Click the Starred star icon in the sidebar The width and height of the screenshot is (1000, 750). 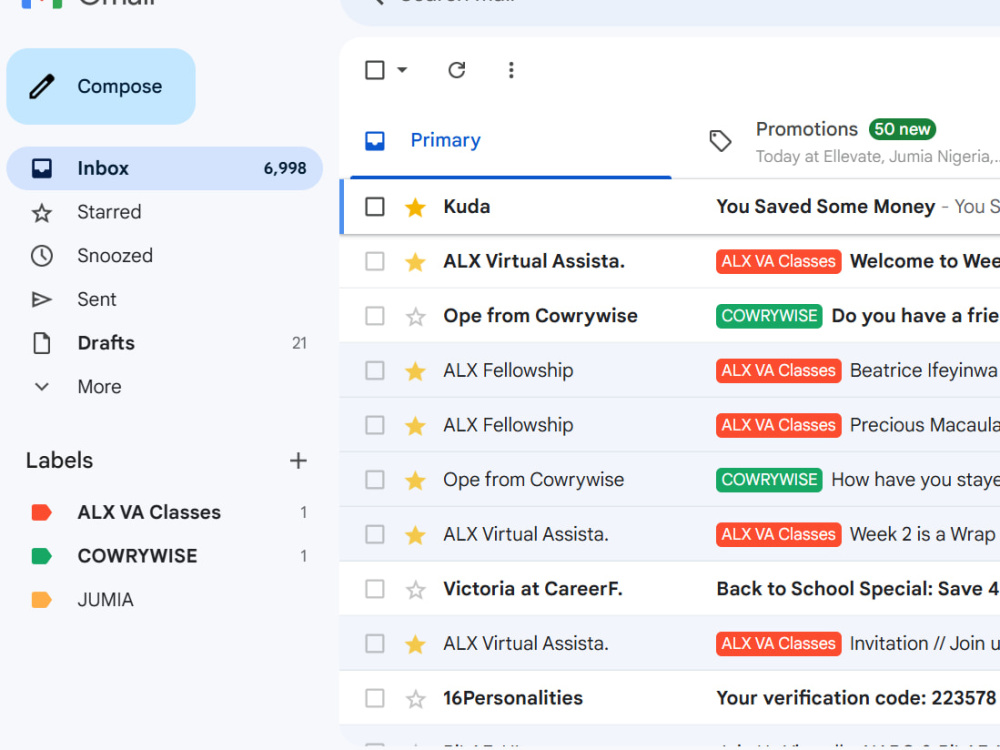tap(42, 212)
